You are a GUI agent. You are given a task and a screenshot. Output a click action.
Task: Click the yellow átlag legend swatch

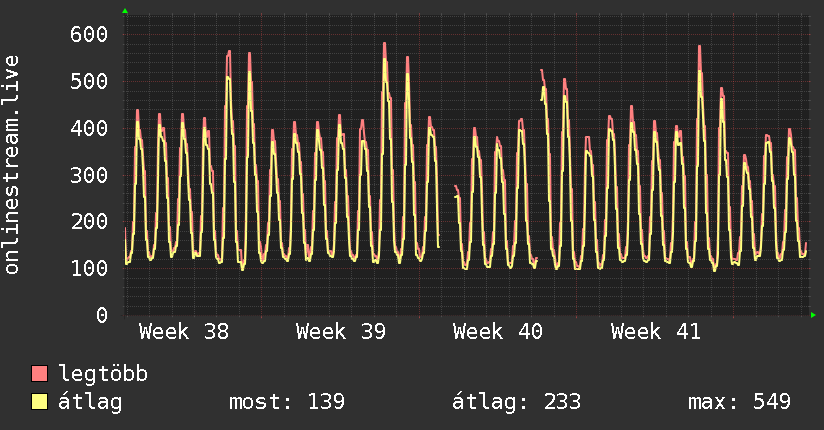coord(39,402)
